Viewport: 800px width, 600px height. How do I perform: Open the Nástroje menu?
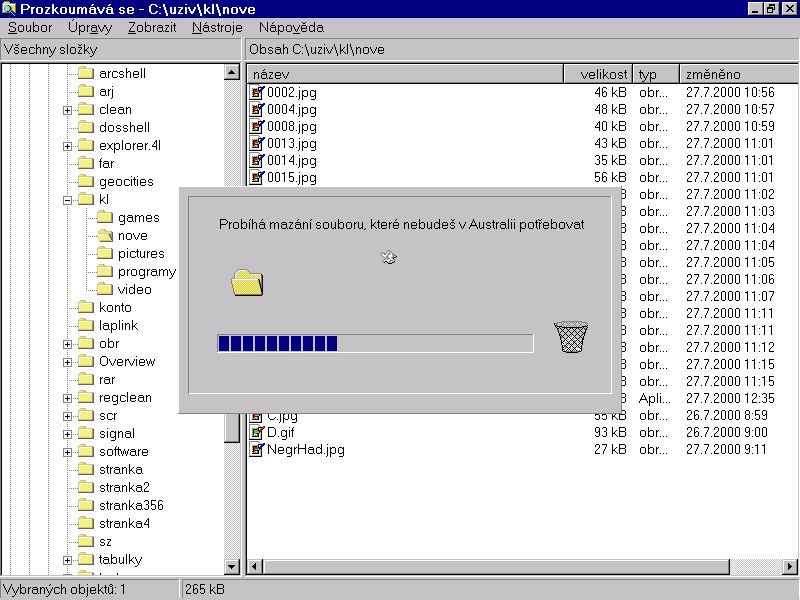pos(217,28)
